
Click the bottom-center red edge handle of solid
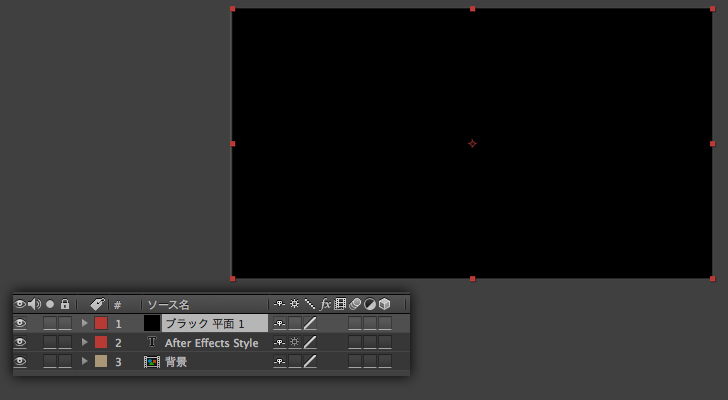click(473, 278)
